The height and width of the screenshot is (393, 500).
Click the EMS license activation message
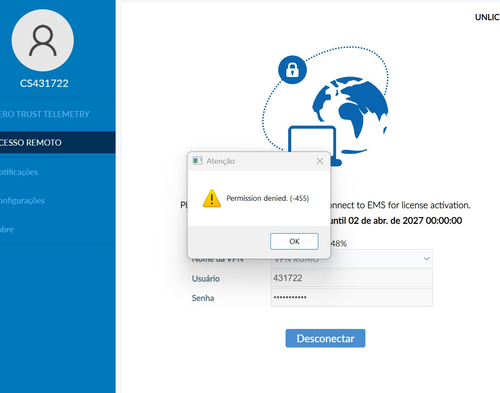pos(400,205)
